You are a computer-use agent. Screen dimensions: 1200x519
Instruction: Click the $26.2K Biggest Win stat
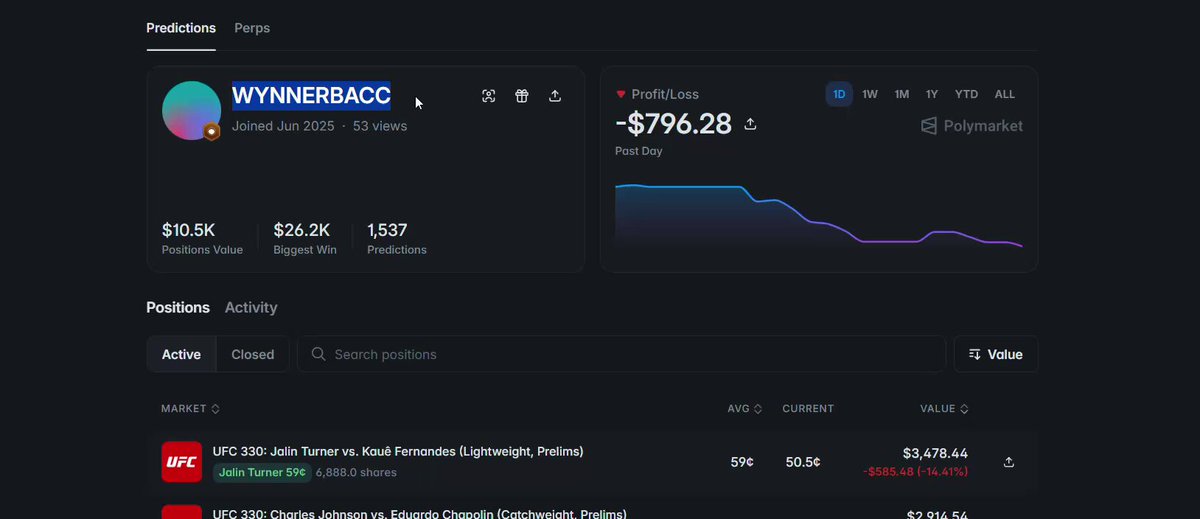305,238
